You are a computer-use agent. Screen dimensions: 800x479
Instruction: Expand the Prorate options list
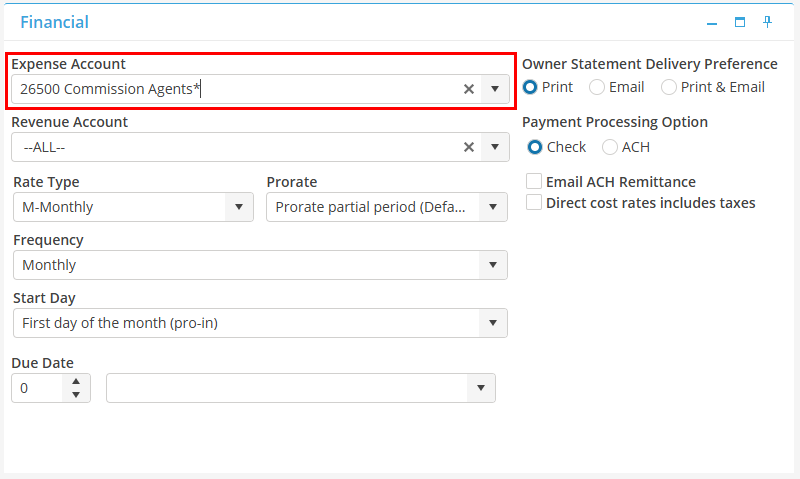[x=492, y=207]
